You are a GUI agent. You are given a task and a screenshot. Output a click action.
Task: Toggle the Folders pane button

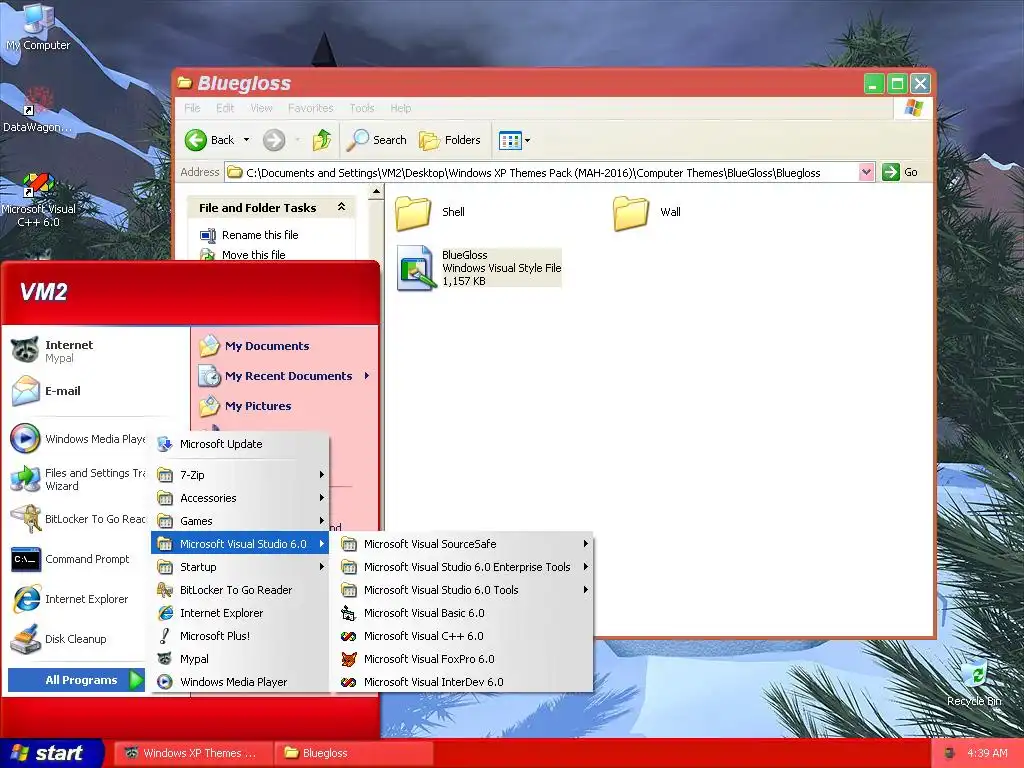click(449, 140)
